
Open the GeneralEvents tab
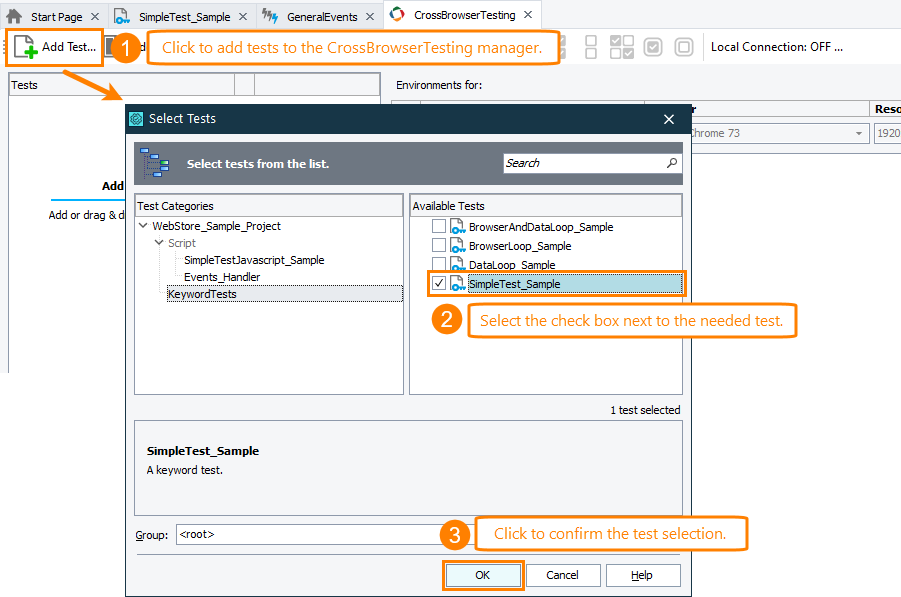tap(322, 17)
